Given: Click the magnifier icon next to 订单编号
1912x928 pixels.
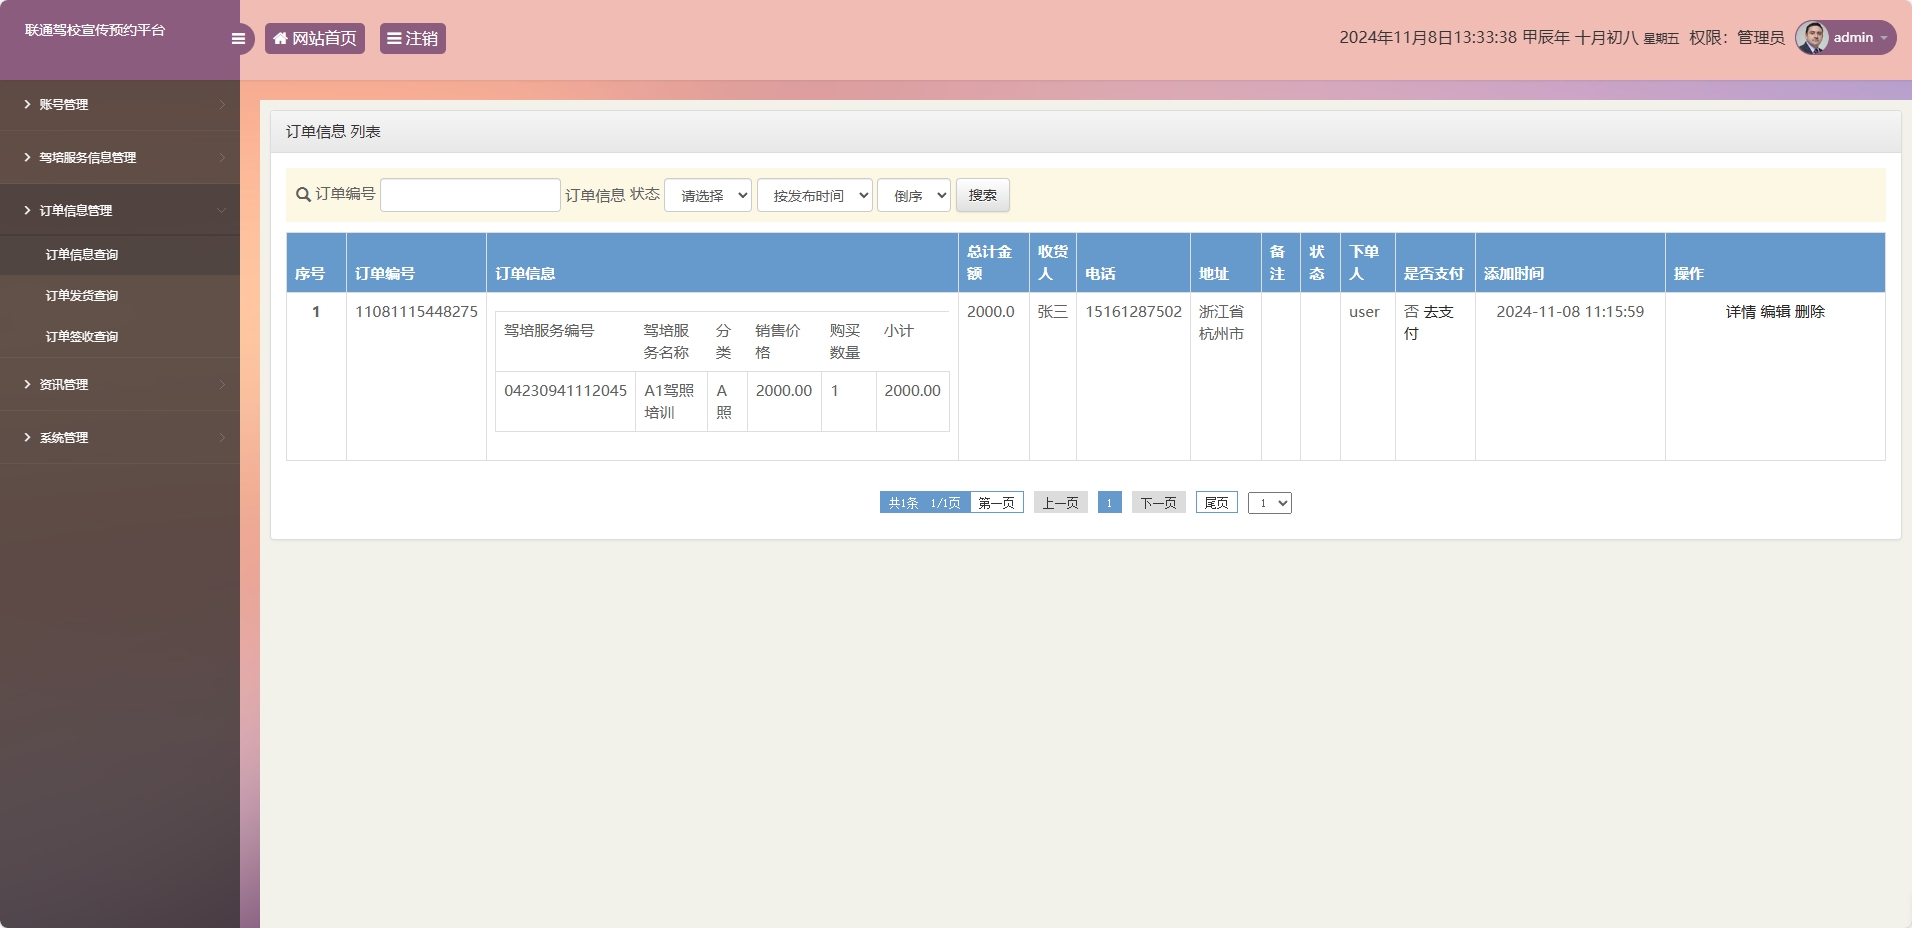Looking at the screenshot, I should pyautogui.click(x=302, y=195).
